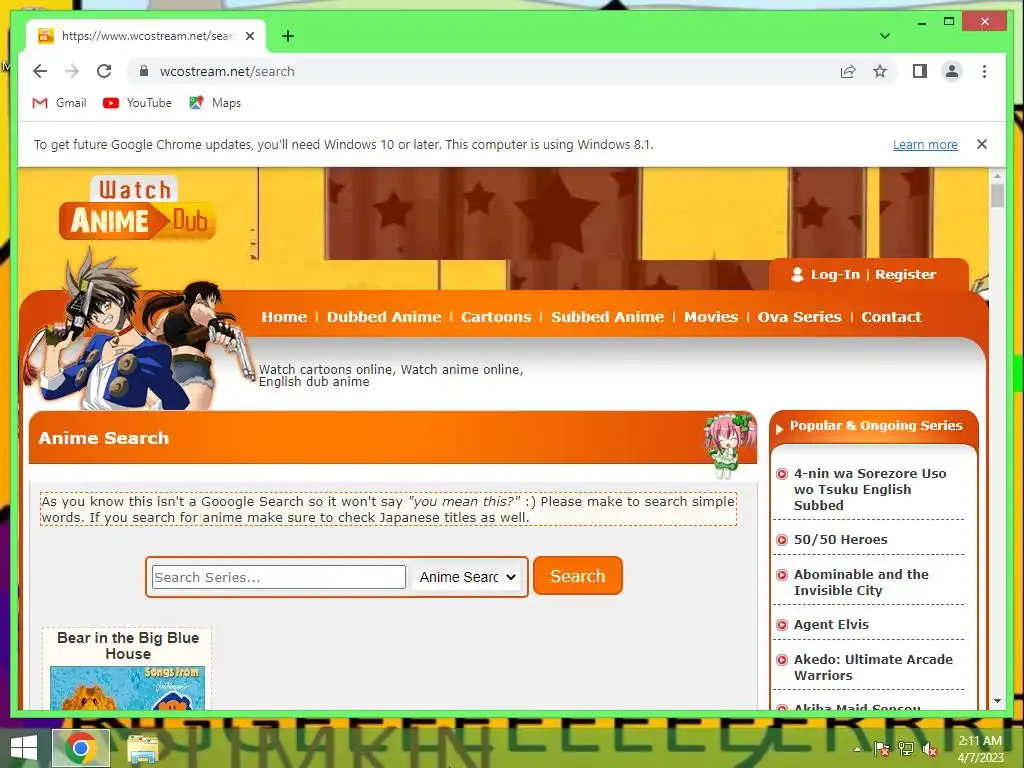
Task: Open the Dubbed Anime menu item
Action: tap(384, 317)
